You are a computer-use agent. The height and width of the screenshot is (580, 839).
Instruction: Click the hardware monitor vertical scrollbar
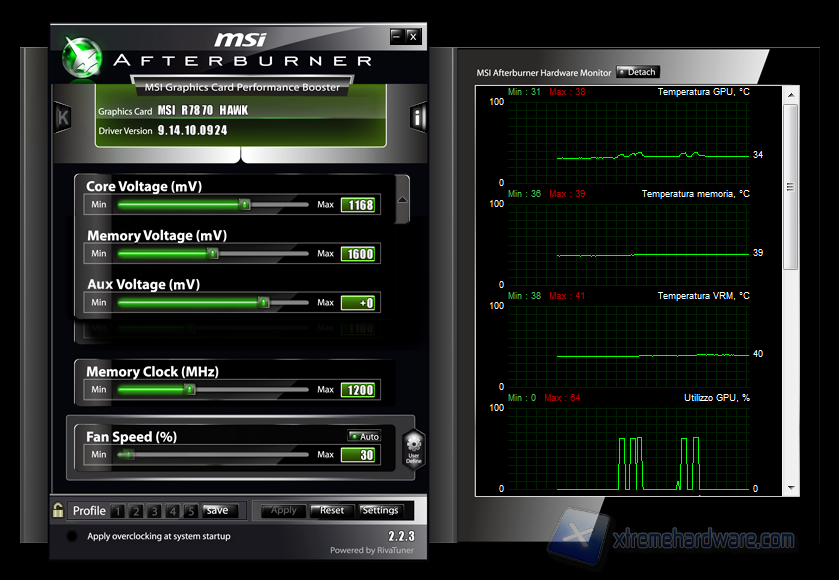point(790,186)
